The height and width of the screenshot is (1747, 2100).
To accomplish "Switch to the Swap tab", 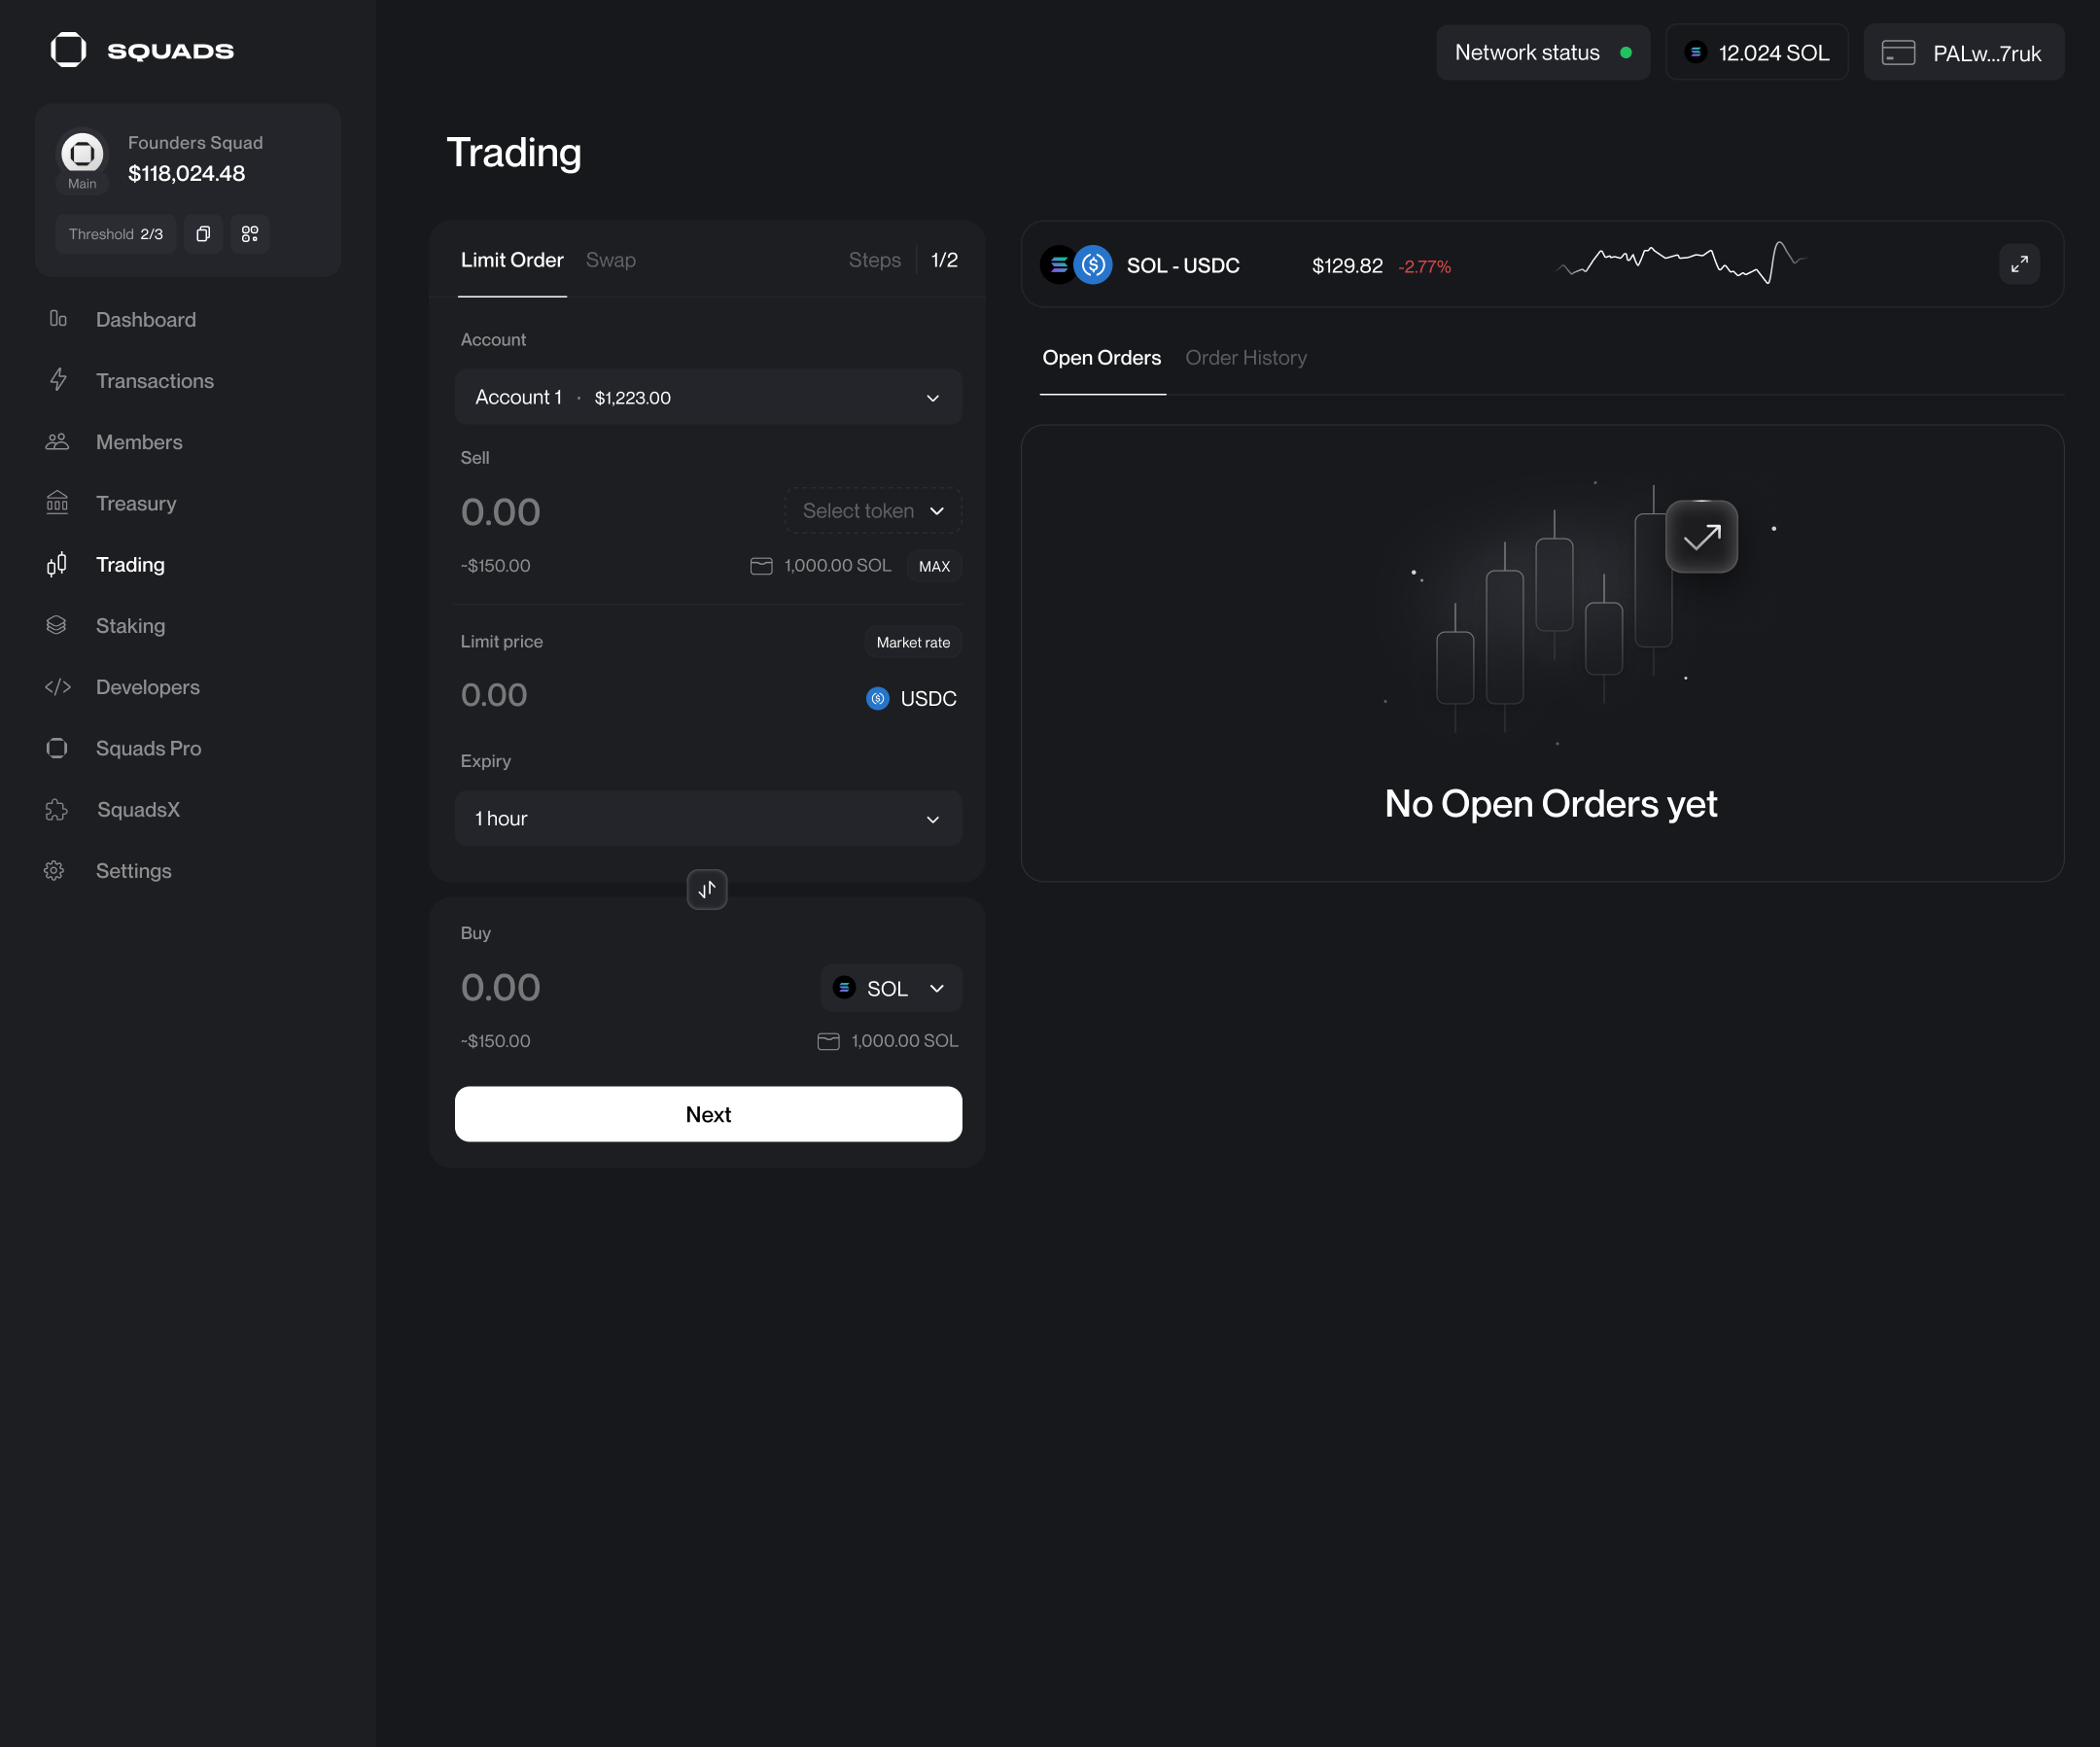I will [610, 260].
